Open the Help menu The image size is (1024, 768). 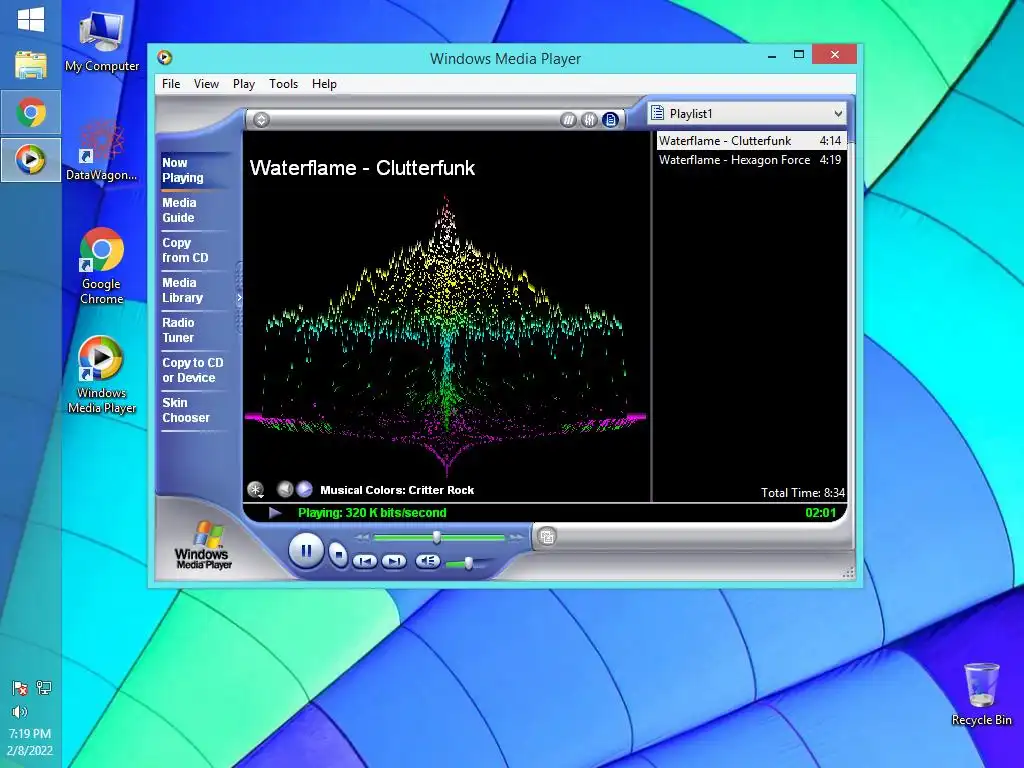(324, 84)
